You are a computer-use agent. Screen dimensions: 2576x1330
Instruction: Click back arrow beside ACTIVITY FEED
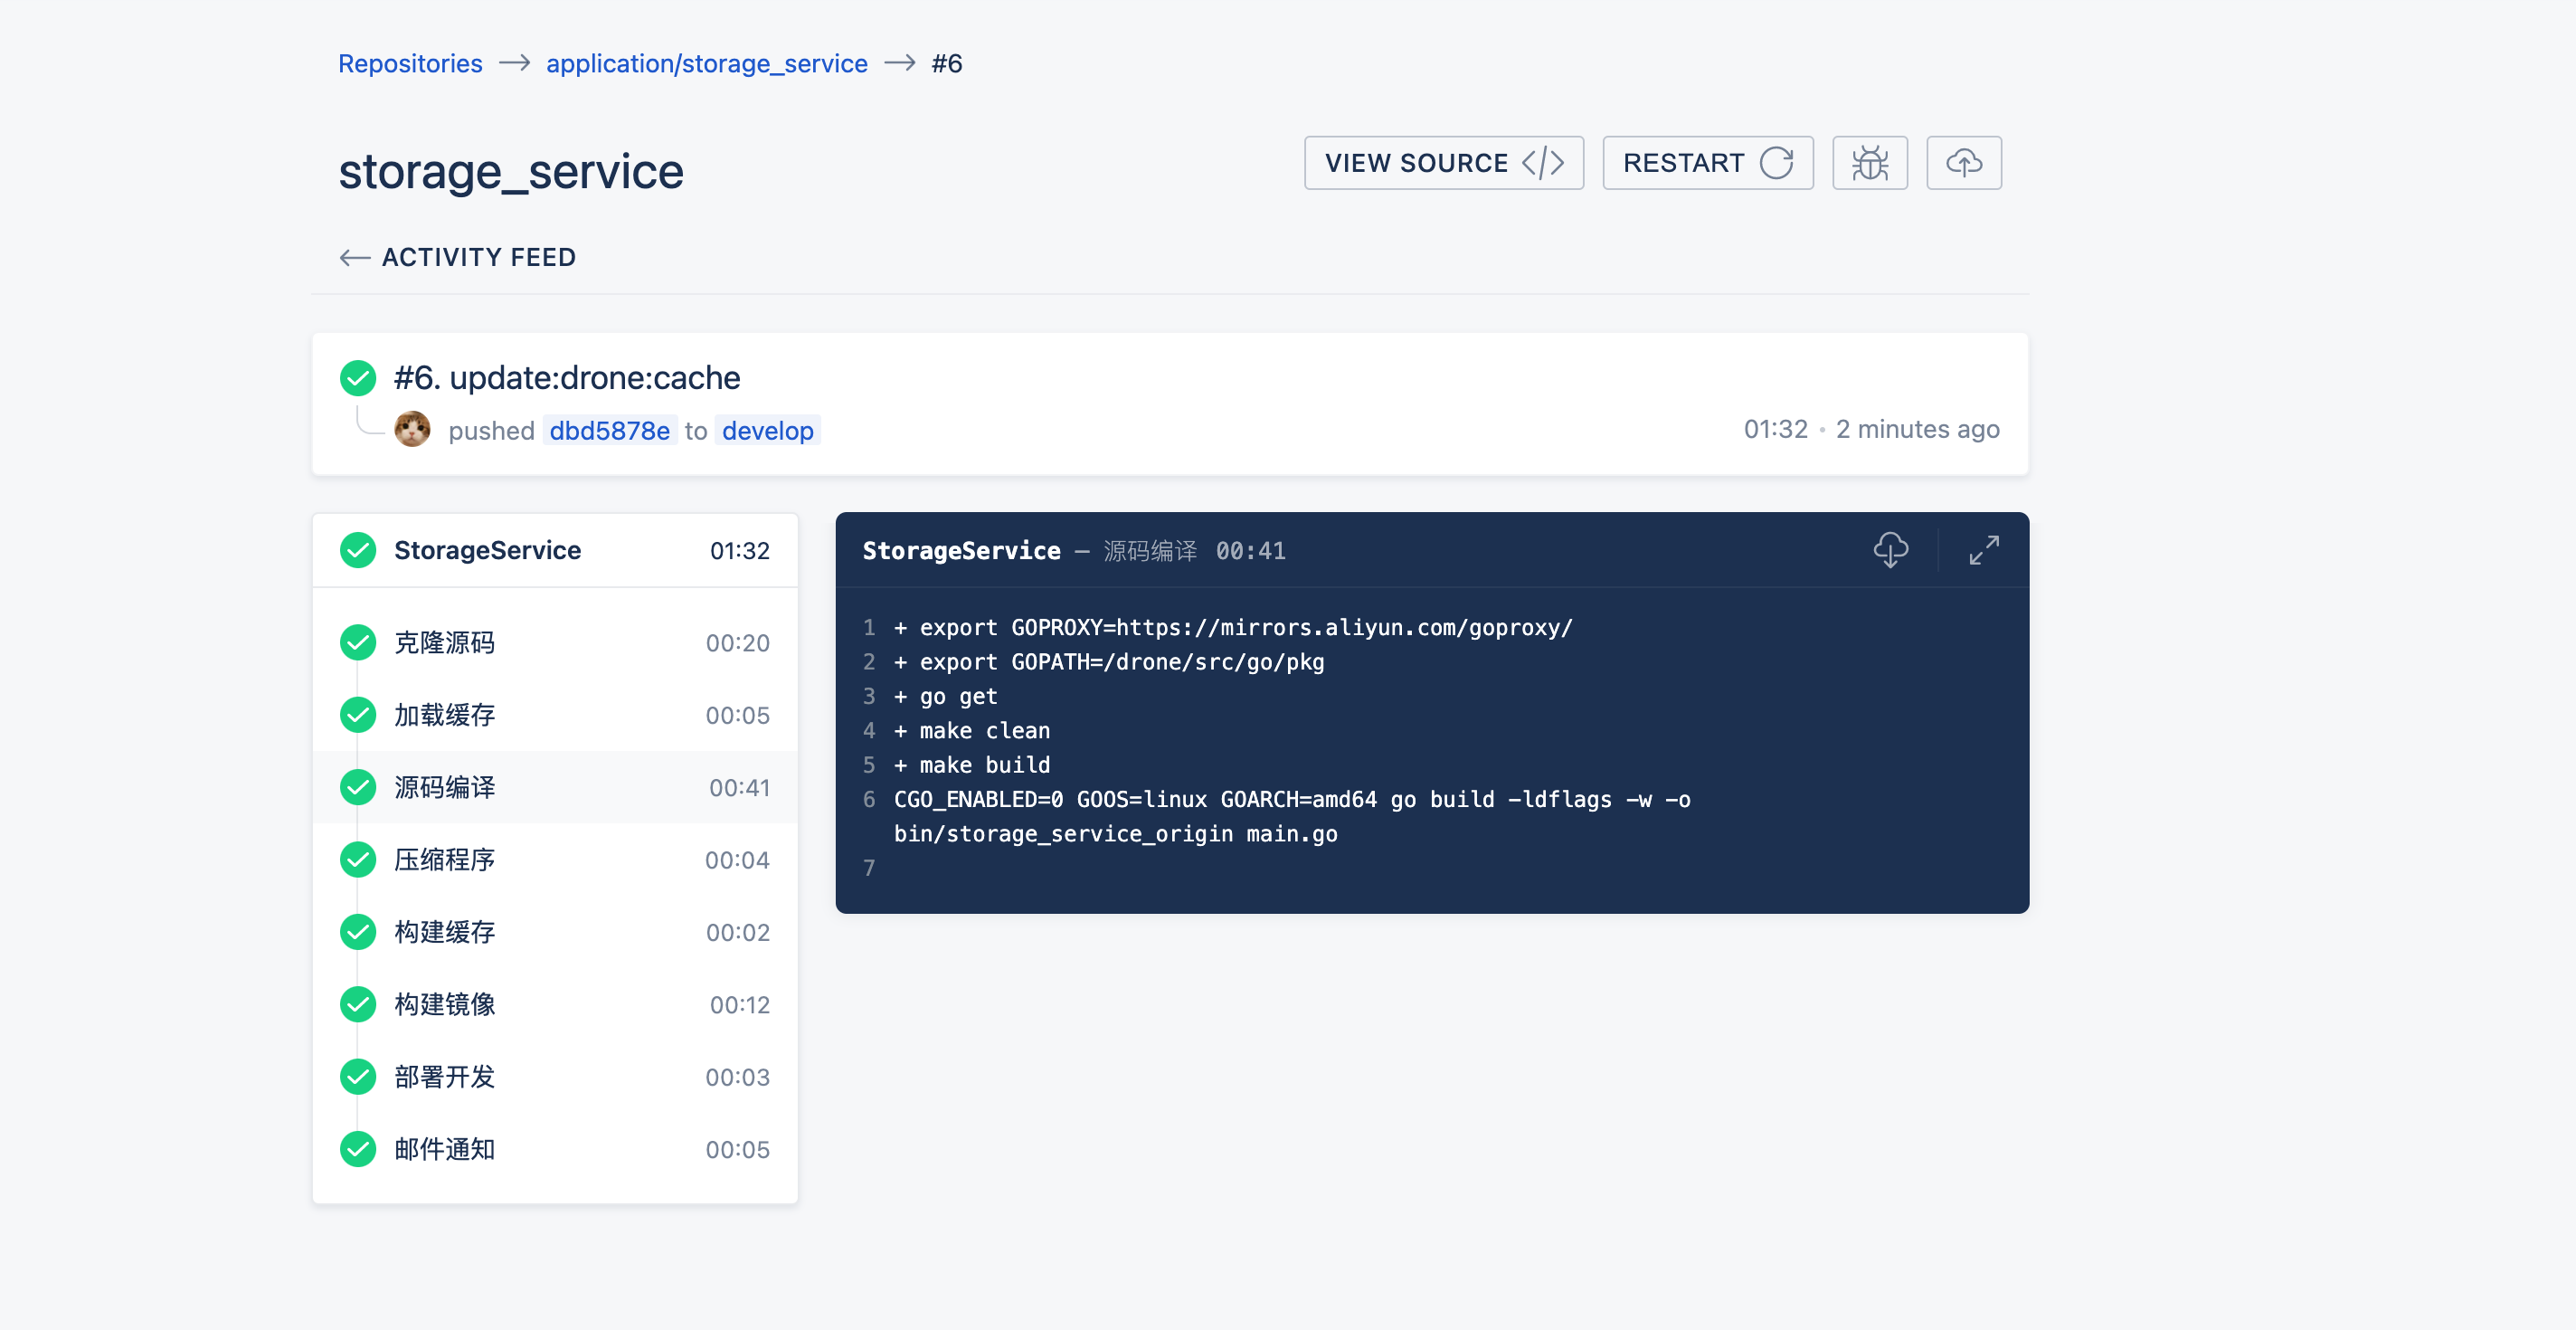click(x=354, y=258)
